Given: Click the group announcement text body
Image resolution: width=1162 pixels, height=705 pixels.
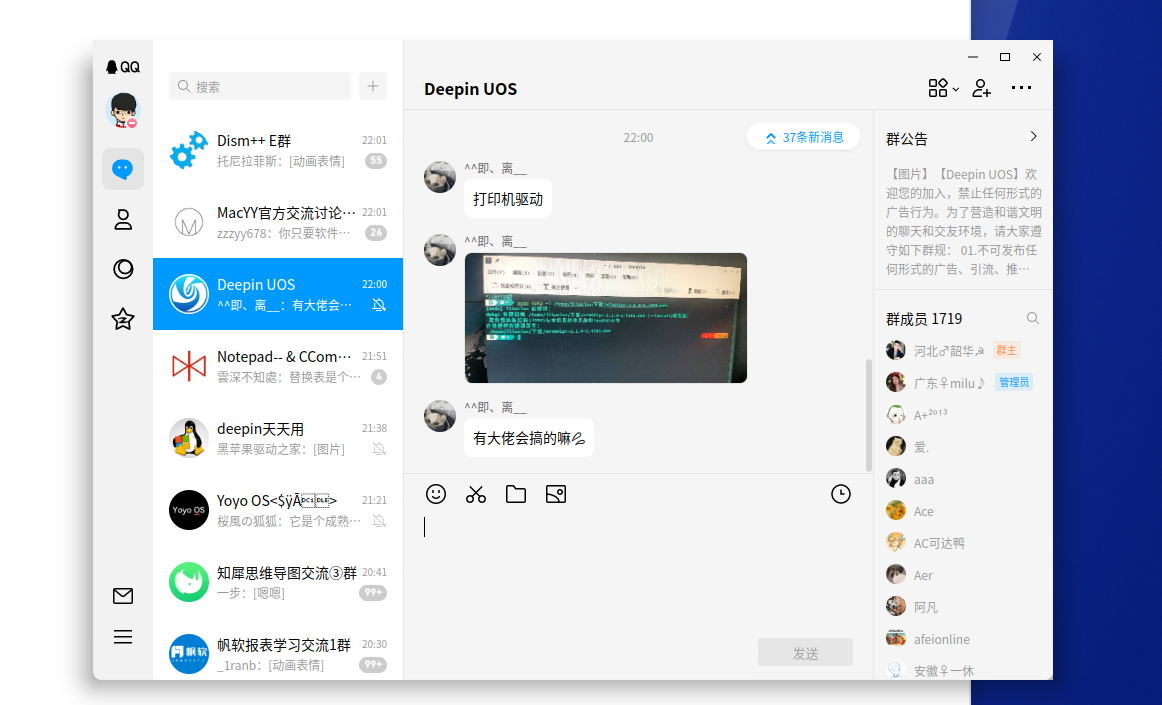Looking at the screenshot, I should [963, 221].
